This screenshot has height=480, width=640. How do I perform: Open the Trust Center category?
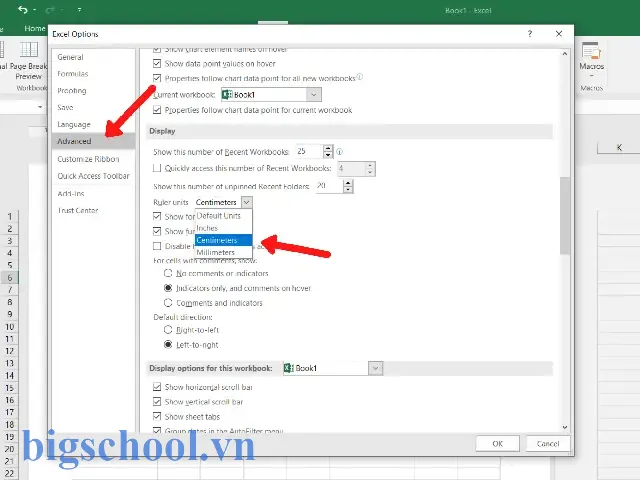(x=93, y=210)
